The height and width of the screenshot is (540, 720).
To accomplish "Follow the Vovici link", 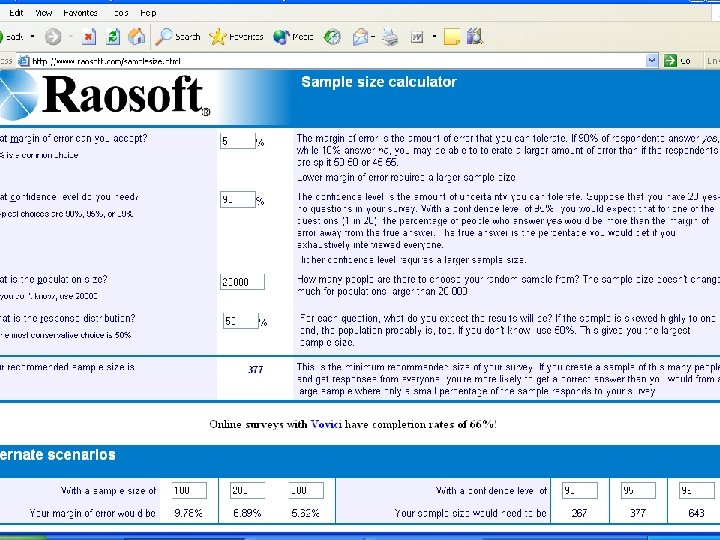I will tap(326, 424).
